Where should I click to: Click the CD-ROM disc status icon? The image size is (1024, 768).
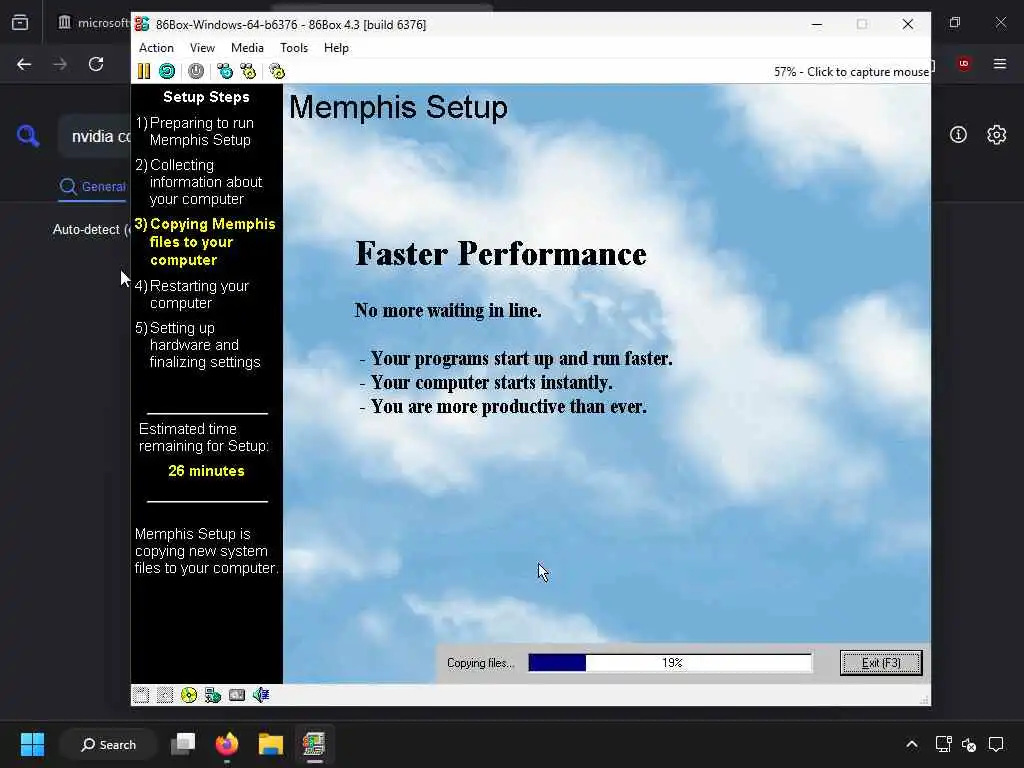click(x=189, y=696)
